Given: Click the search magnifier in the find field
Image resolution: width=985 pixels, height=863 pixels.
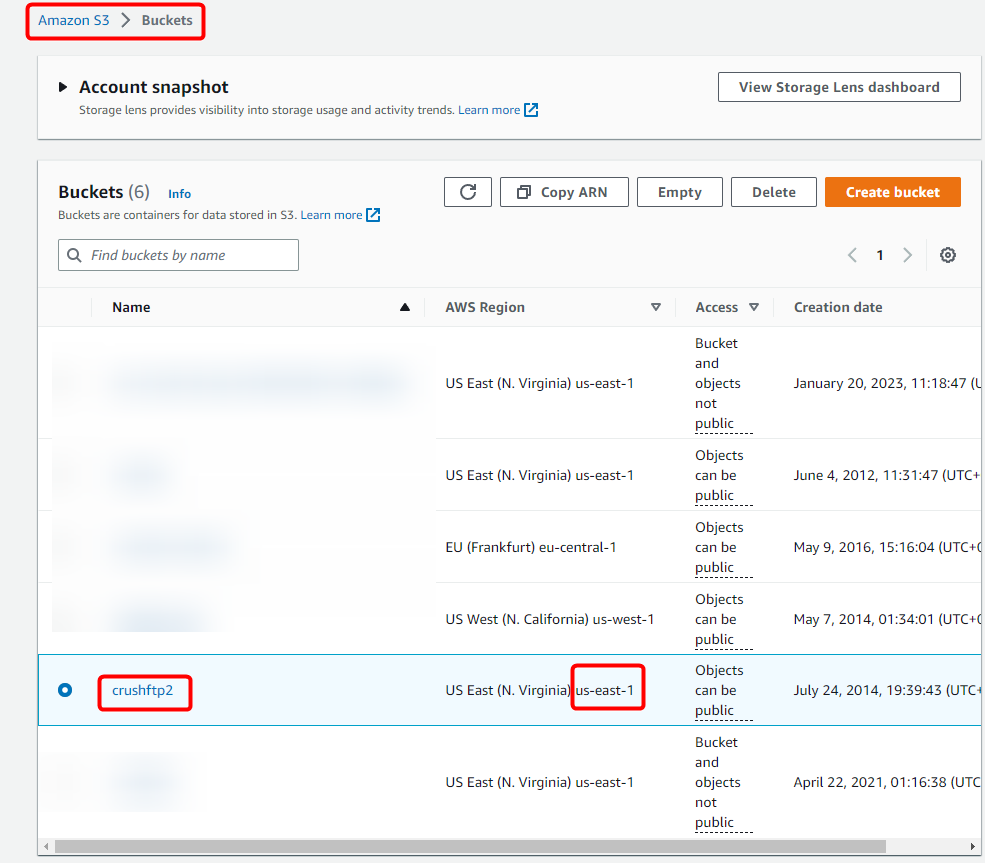Looking at the screenshot, I should pyautogui.click(x=73, y=255).
